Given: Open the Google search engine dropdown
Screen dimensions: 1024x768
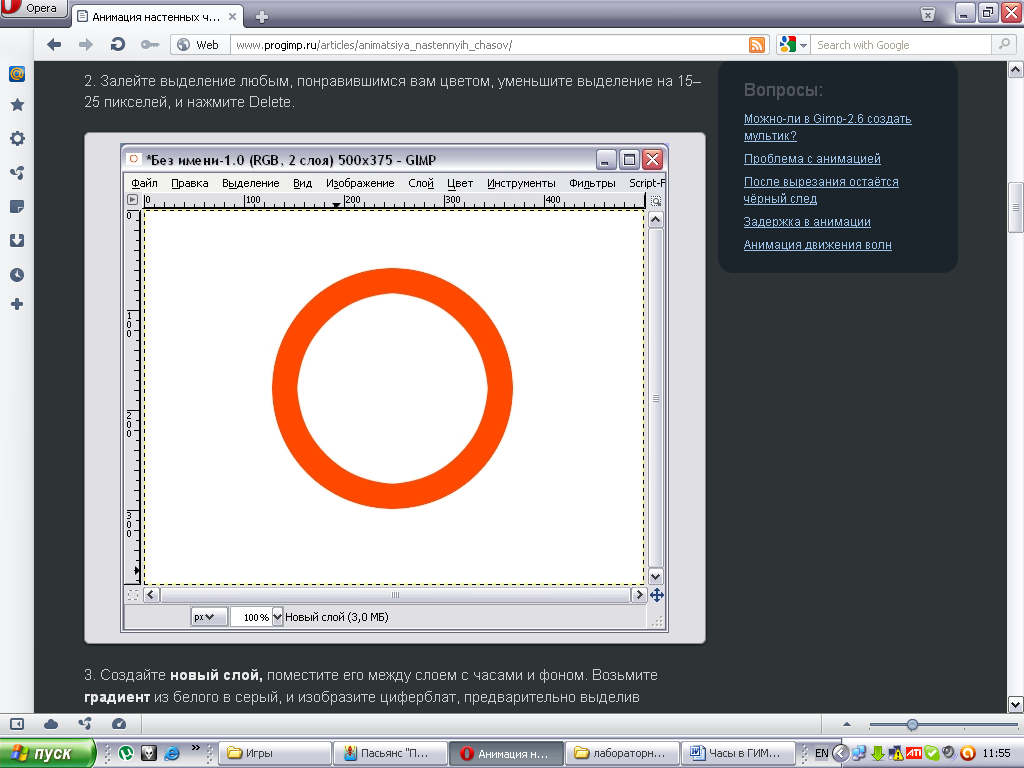Looking at the screenshot, I should point(793,44).
